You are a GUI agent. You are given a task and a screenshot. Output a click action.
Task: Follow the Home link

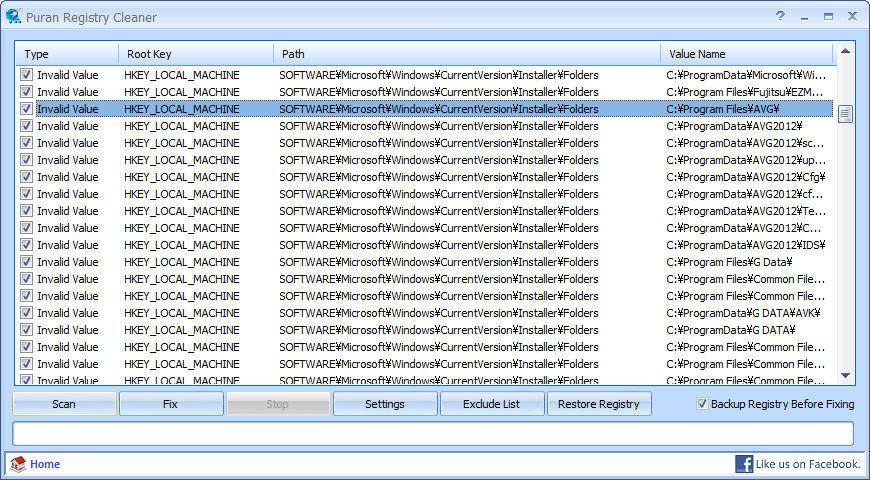45,464
